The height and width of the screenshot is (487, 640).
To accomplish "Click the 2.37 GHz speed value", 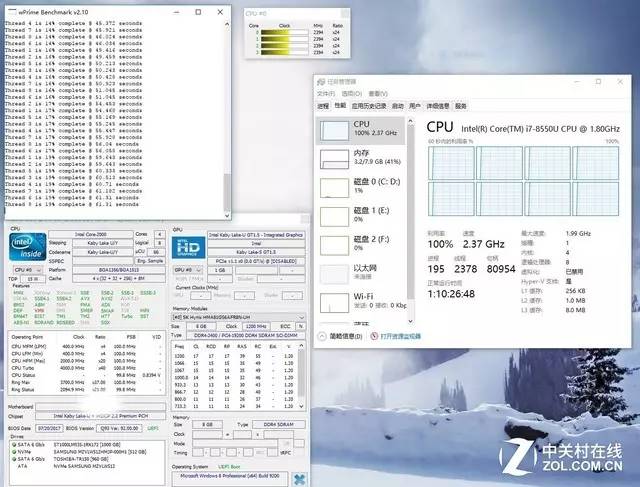I will (483, 244).
